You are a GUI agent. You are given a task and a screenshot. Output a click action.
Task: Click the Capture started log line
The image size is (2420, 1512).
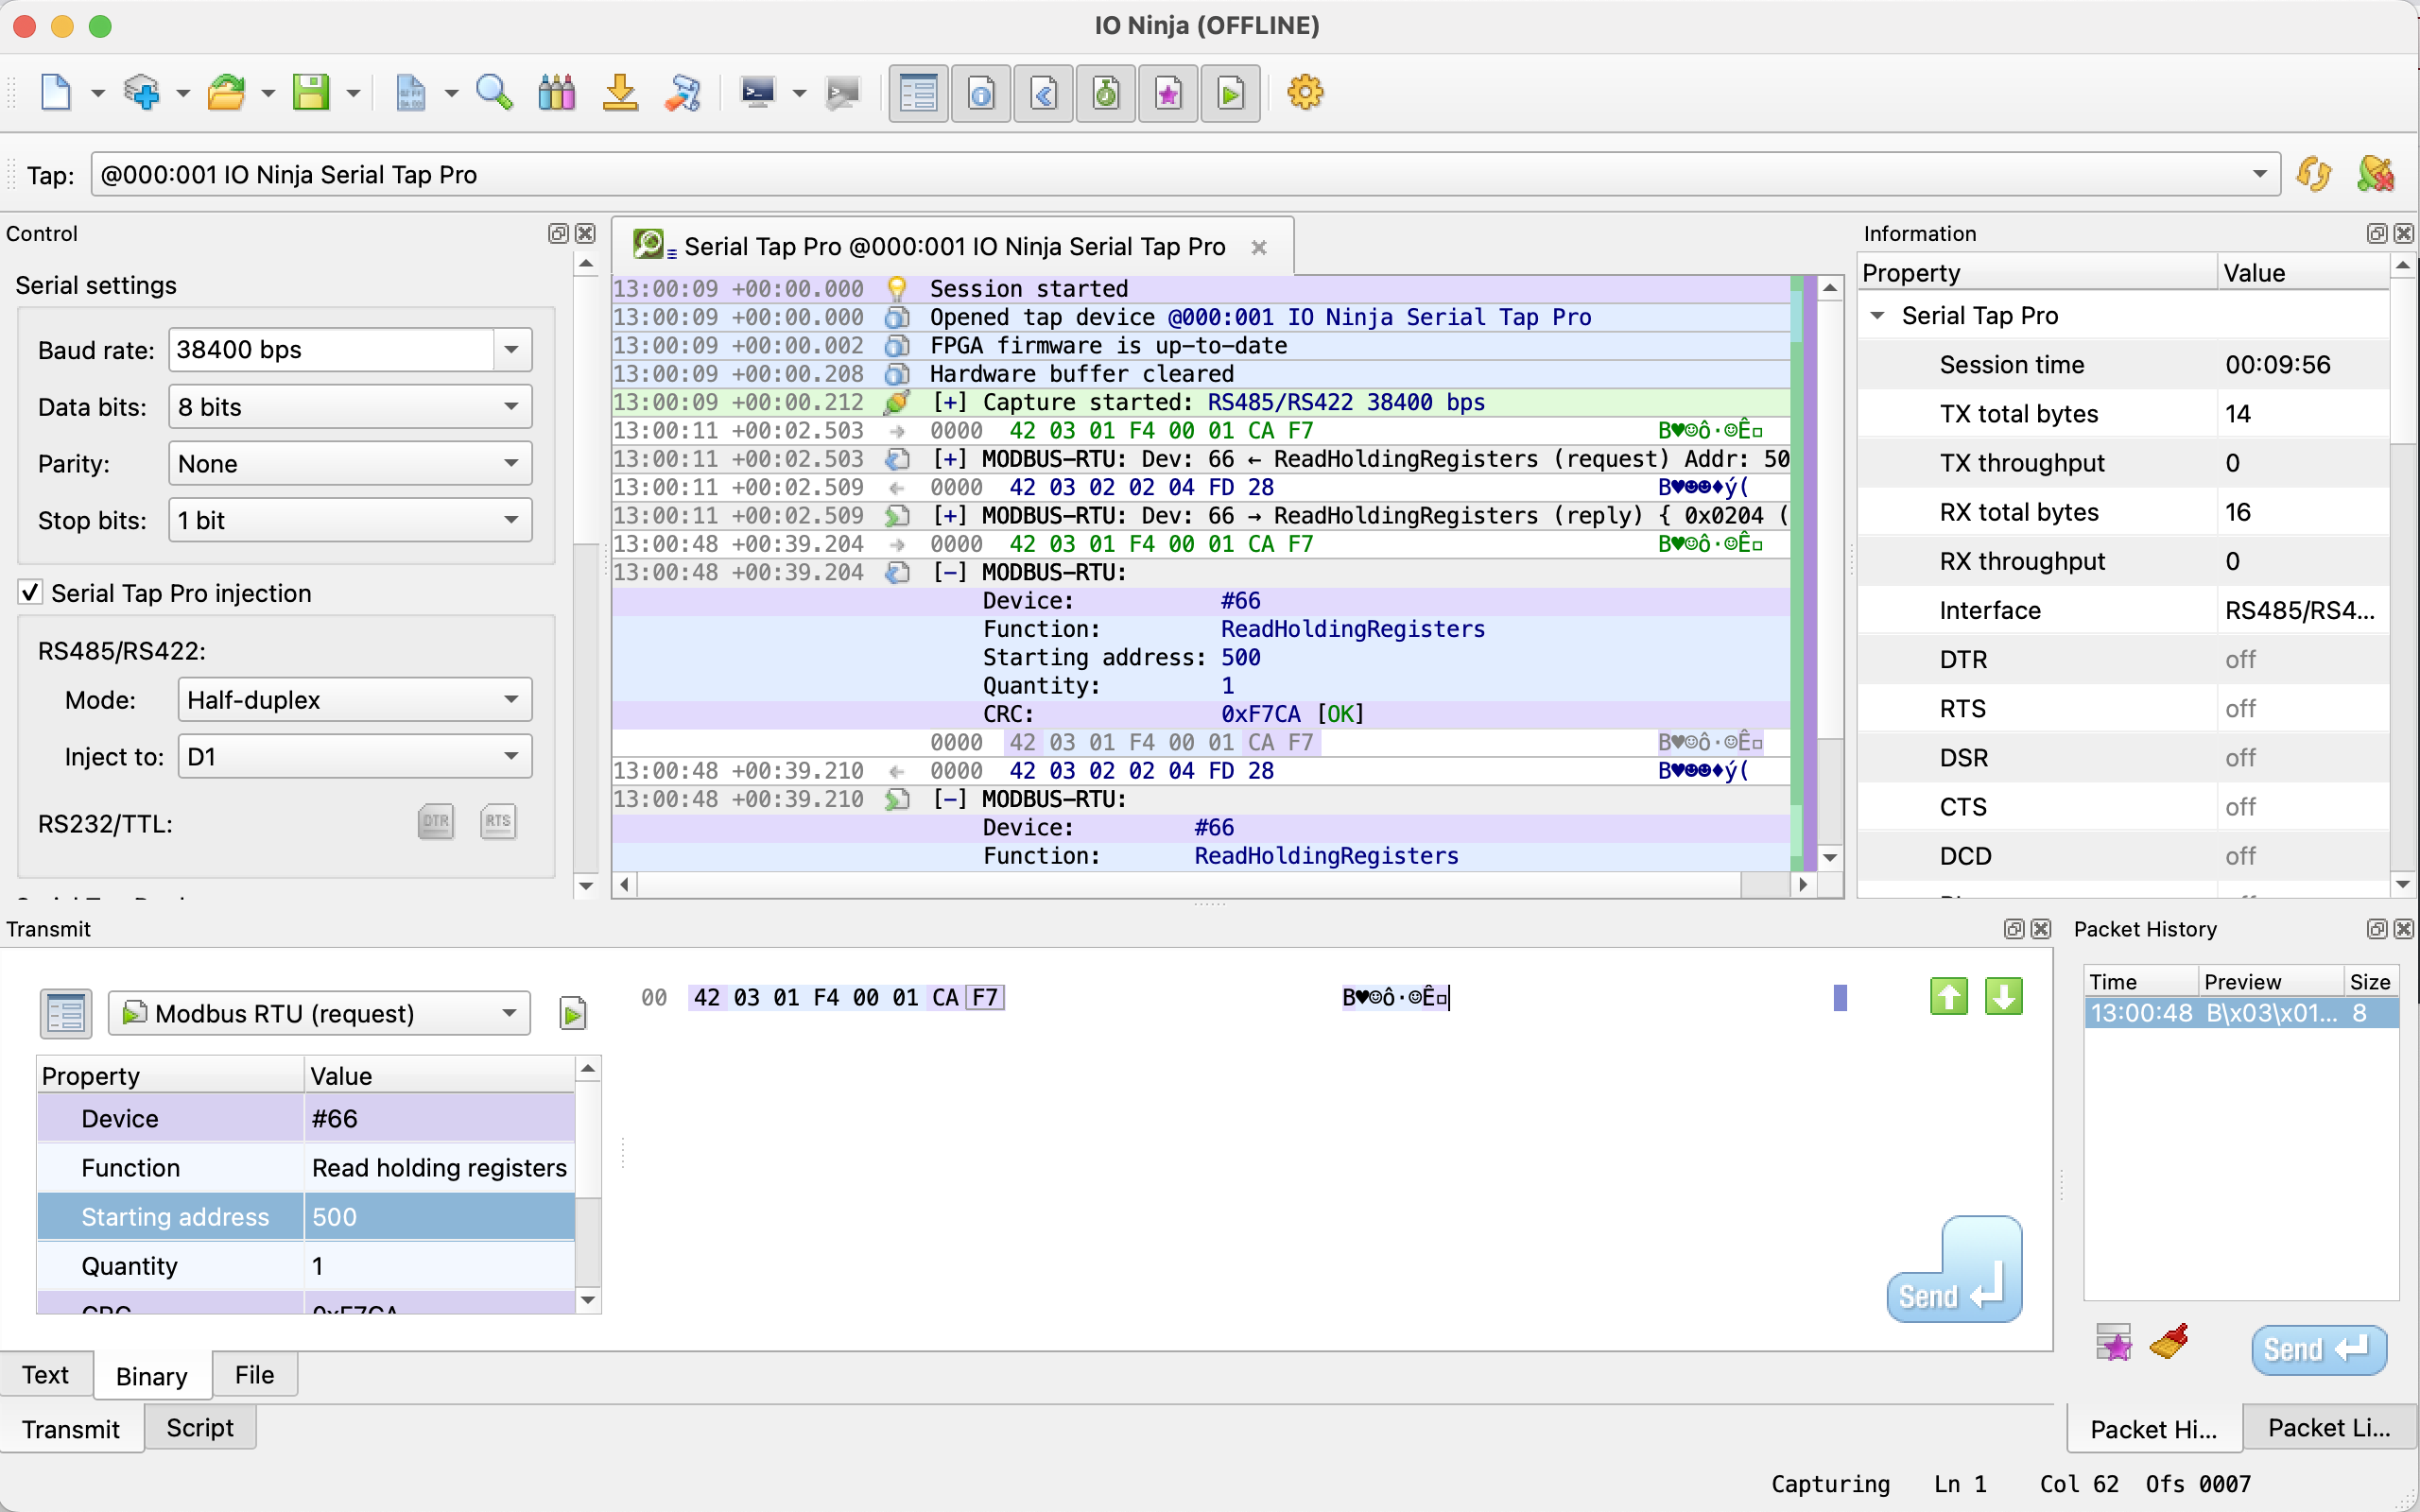pos(1200,402)
